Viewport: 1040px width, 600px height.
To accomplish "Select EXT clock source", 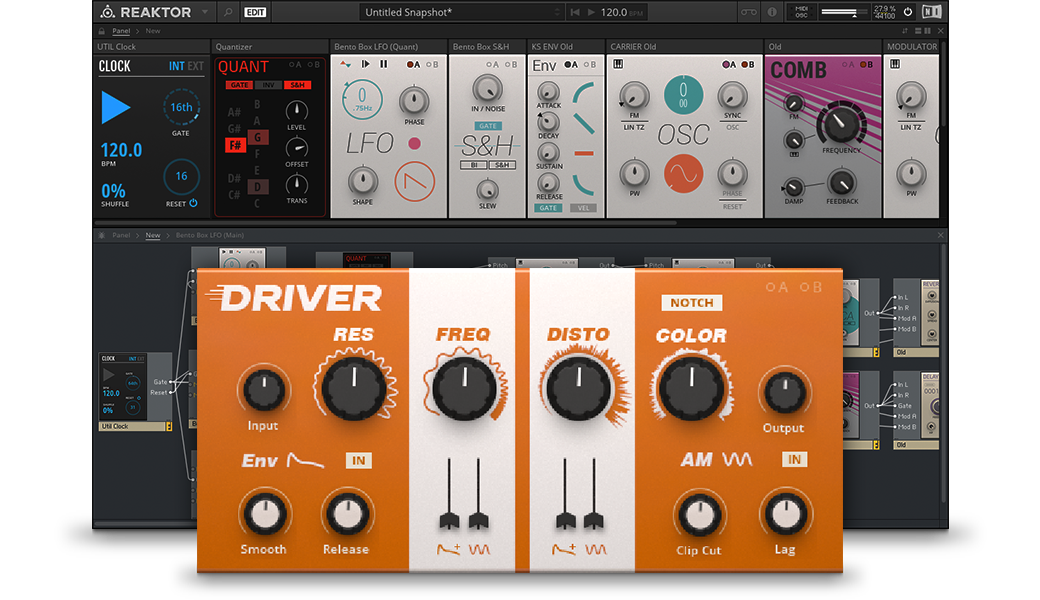I will pyautogui.click(x=196, y=66).
